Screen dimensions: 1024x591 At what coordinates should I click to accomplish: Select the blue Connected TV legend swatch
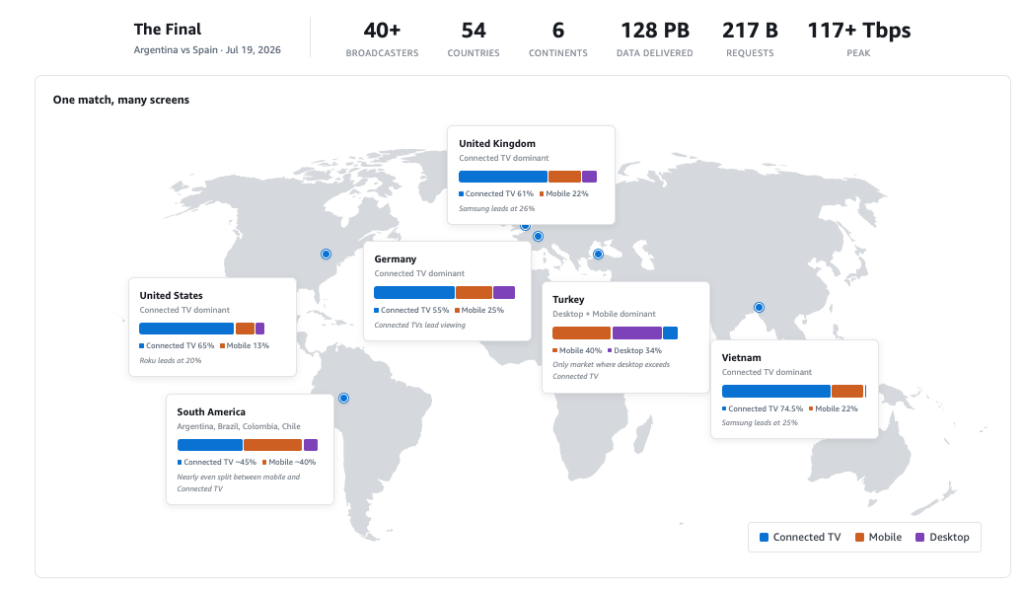point(763,537)
